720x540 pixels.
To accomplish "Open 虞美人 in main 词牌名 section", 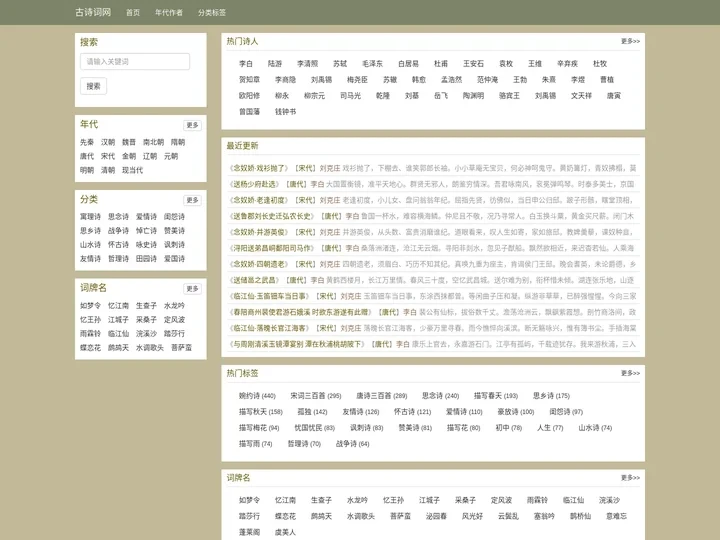I will point(286,533).
